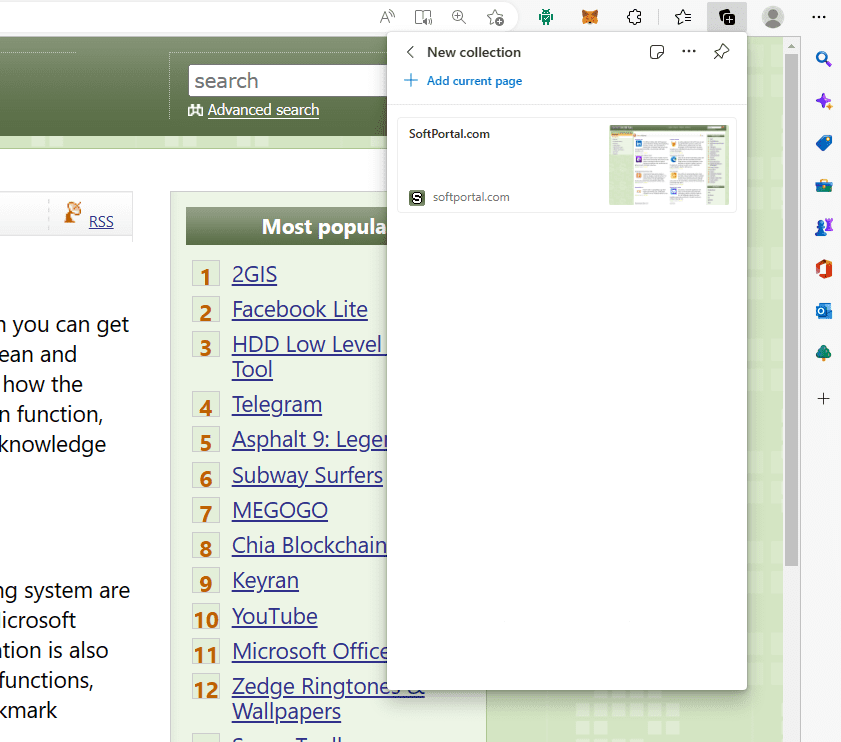The image size is (841, 742).
Task: Toggle the Collections toolbar button
Action: (727, 17)
